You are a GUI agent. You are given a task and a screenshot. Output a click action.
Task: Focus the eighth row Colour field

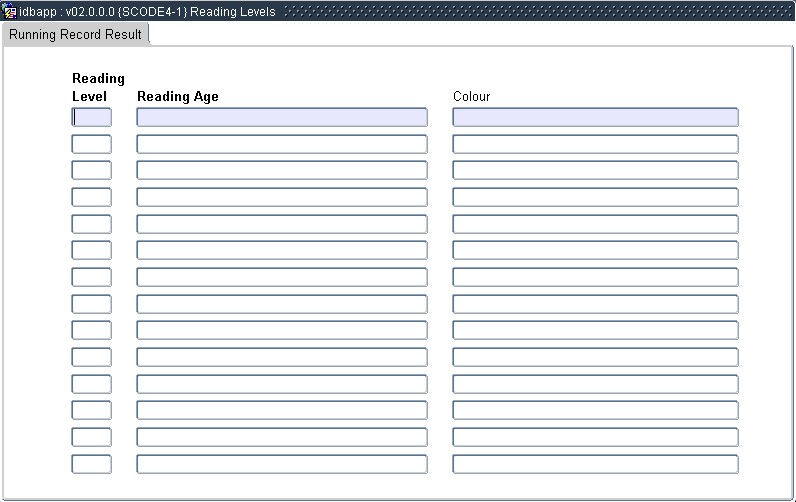(x=595, y=304)
